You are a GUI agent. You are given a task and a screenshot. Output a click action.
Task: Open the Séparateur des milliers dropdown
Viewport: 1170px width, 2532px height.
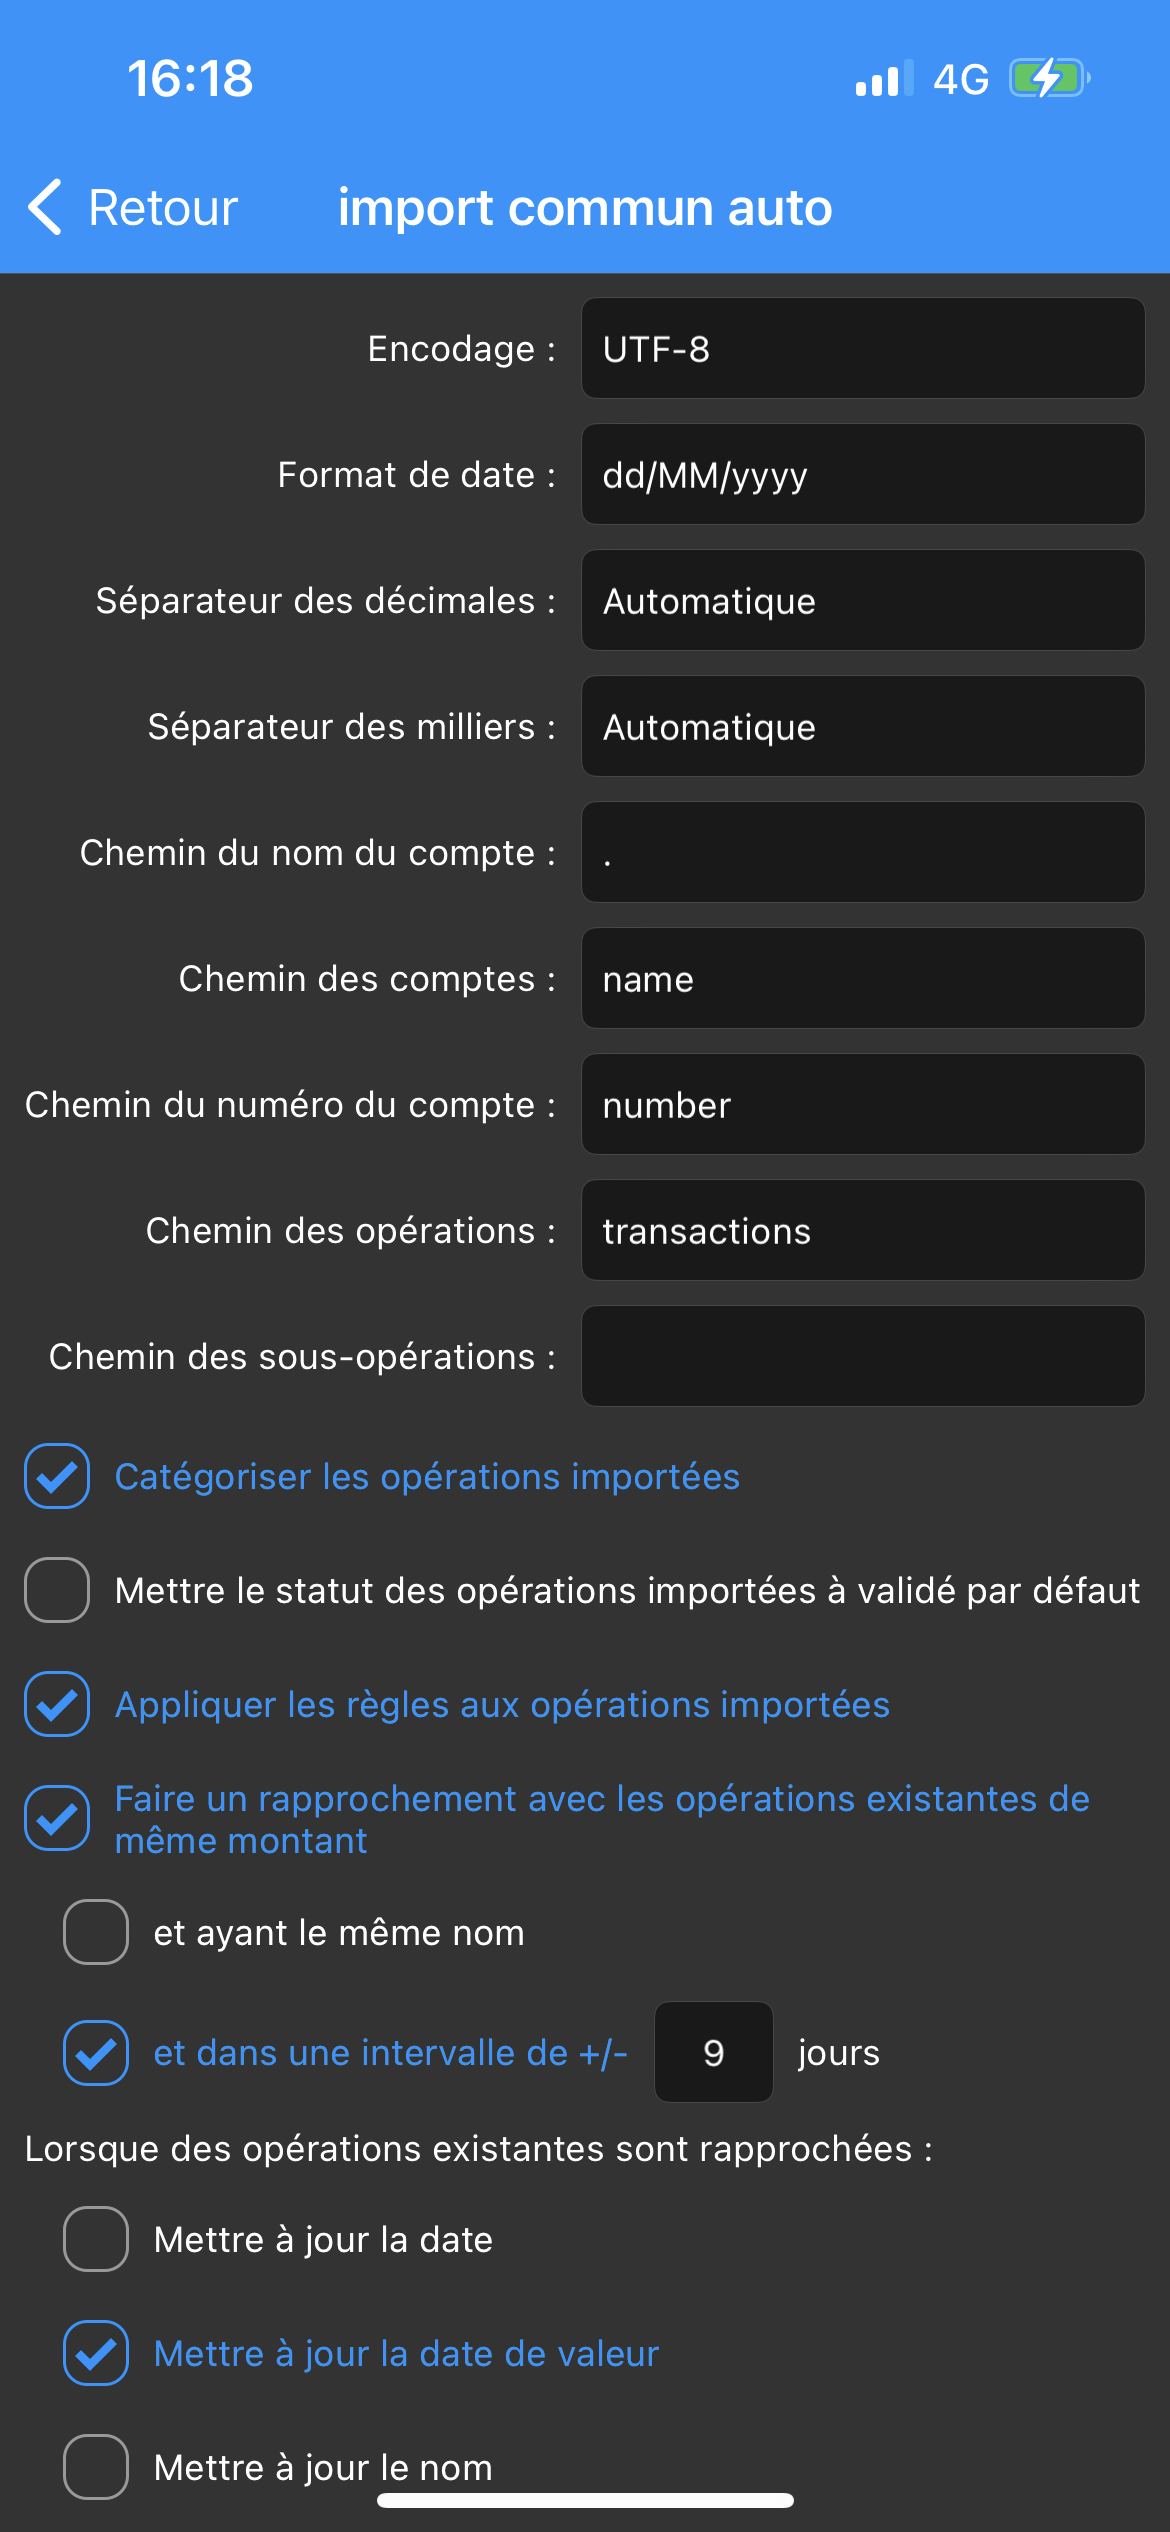click(862, 726)
